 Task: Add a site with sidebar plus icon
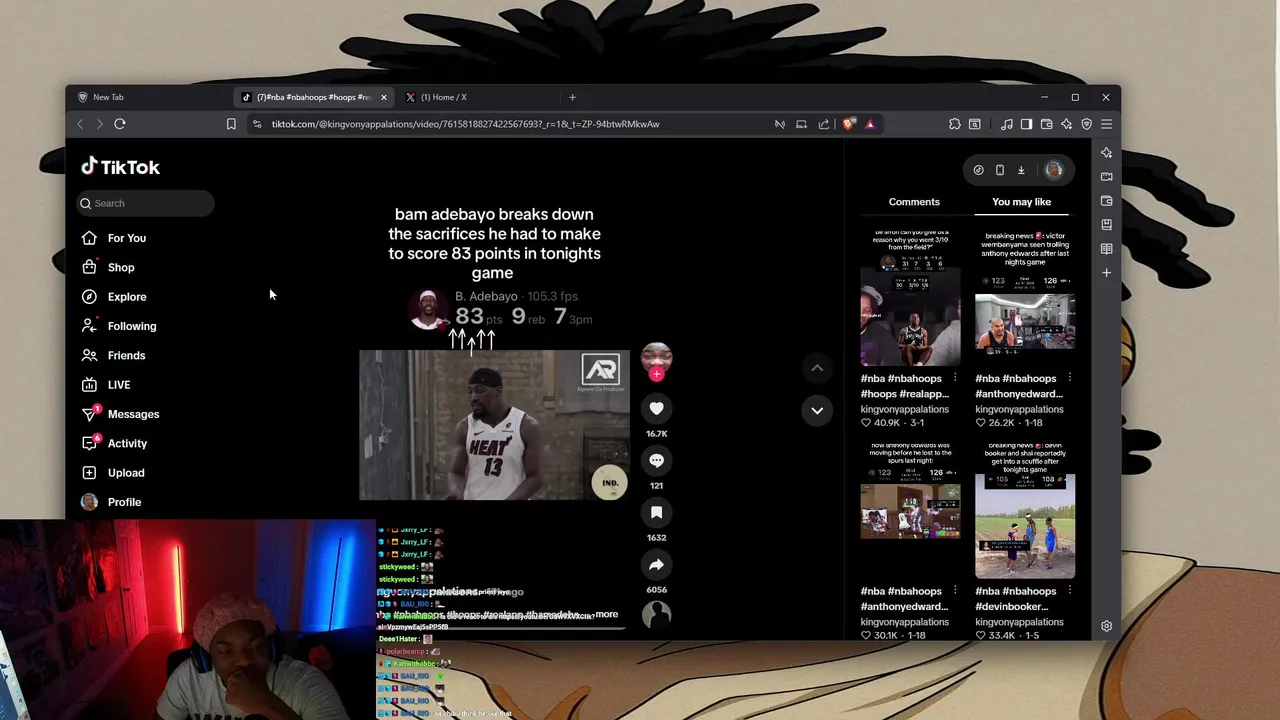(x=1106, y=273)
